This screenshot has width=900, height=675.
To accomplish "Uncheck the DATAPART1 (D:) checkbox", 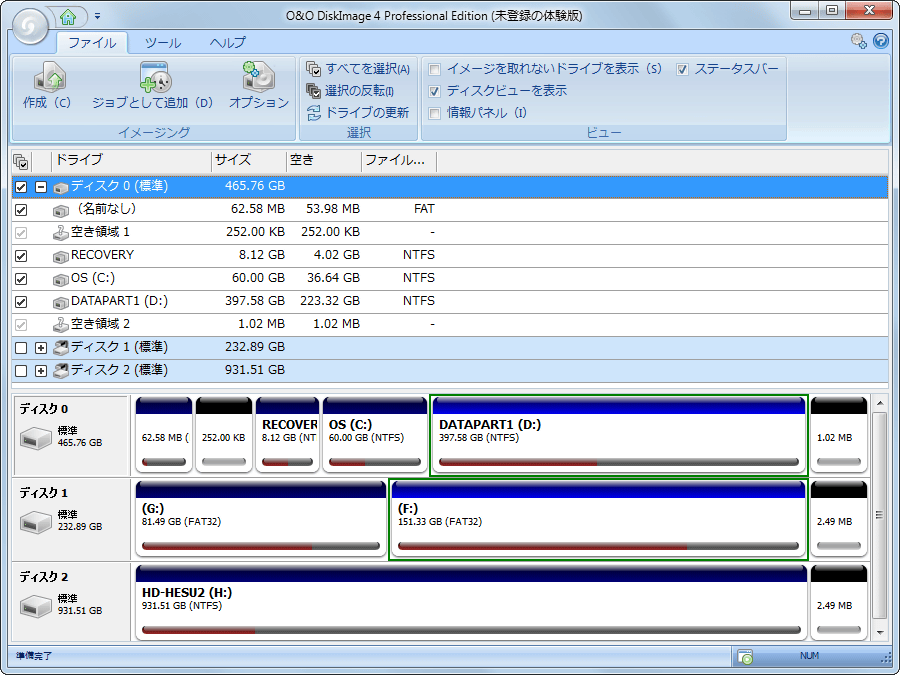I will [21, 301].
